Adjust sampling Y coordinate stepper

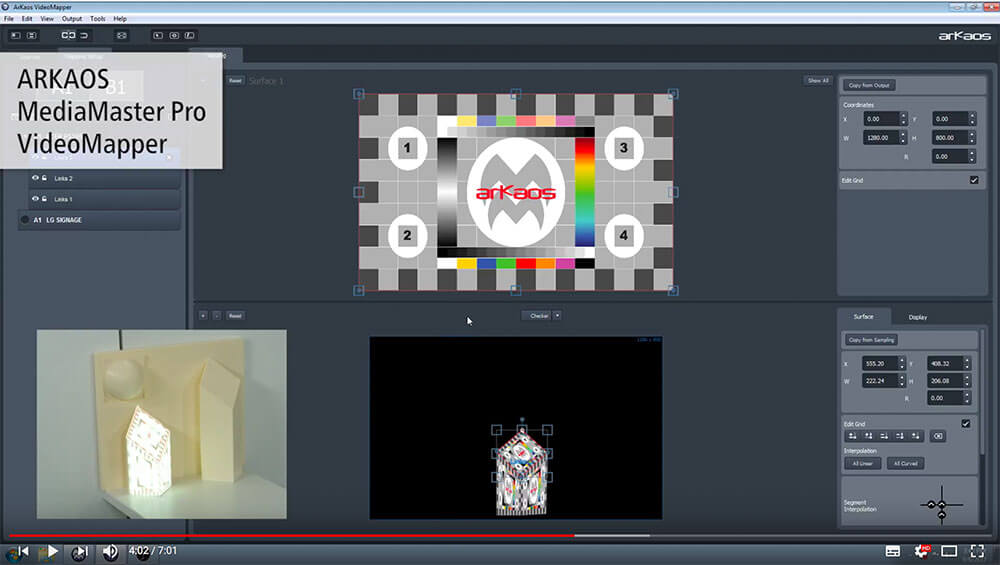[x=972, y=119]
